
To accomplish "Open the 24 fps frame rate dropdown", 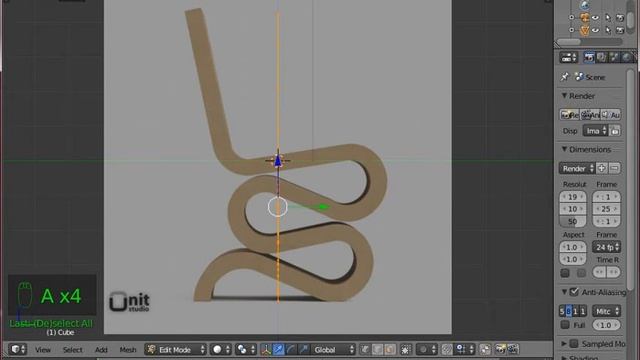I will pos(606,247).
